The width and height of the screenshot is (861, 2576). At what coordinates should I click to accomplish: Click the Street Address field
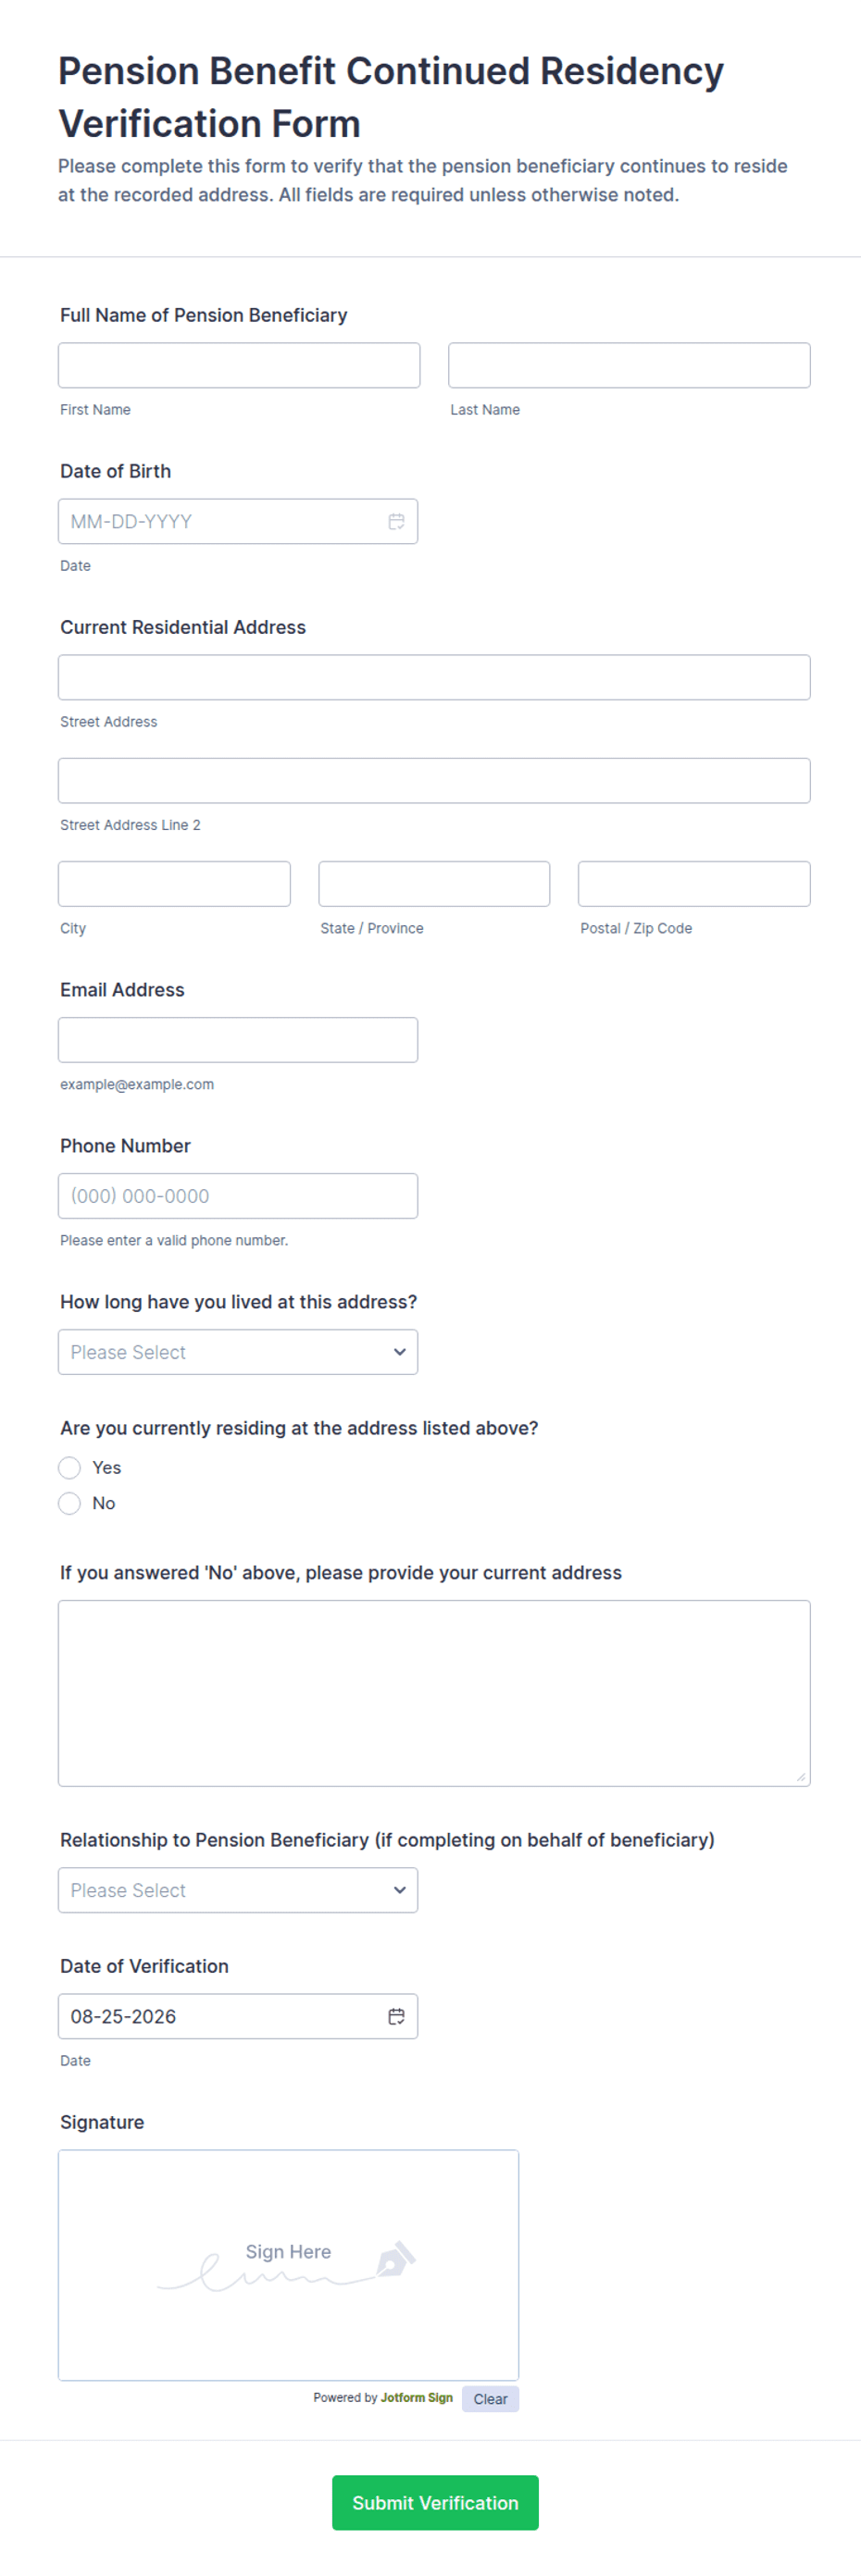coord(434,677)
